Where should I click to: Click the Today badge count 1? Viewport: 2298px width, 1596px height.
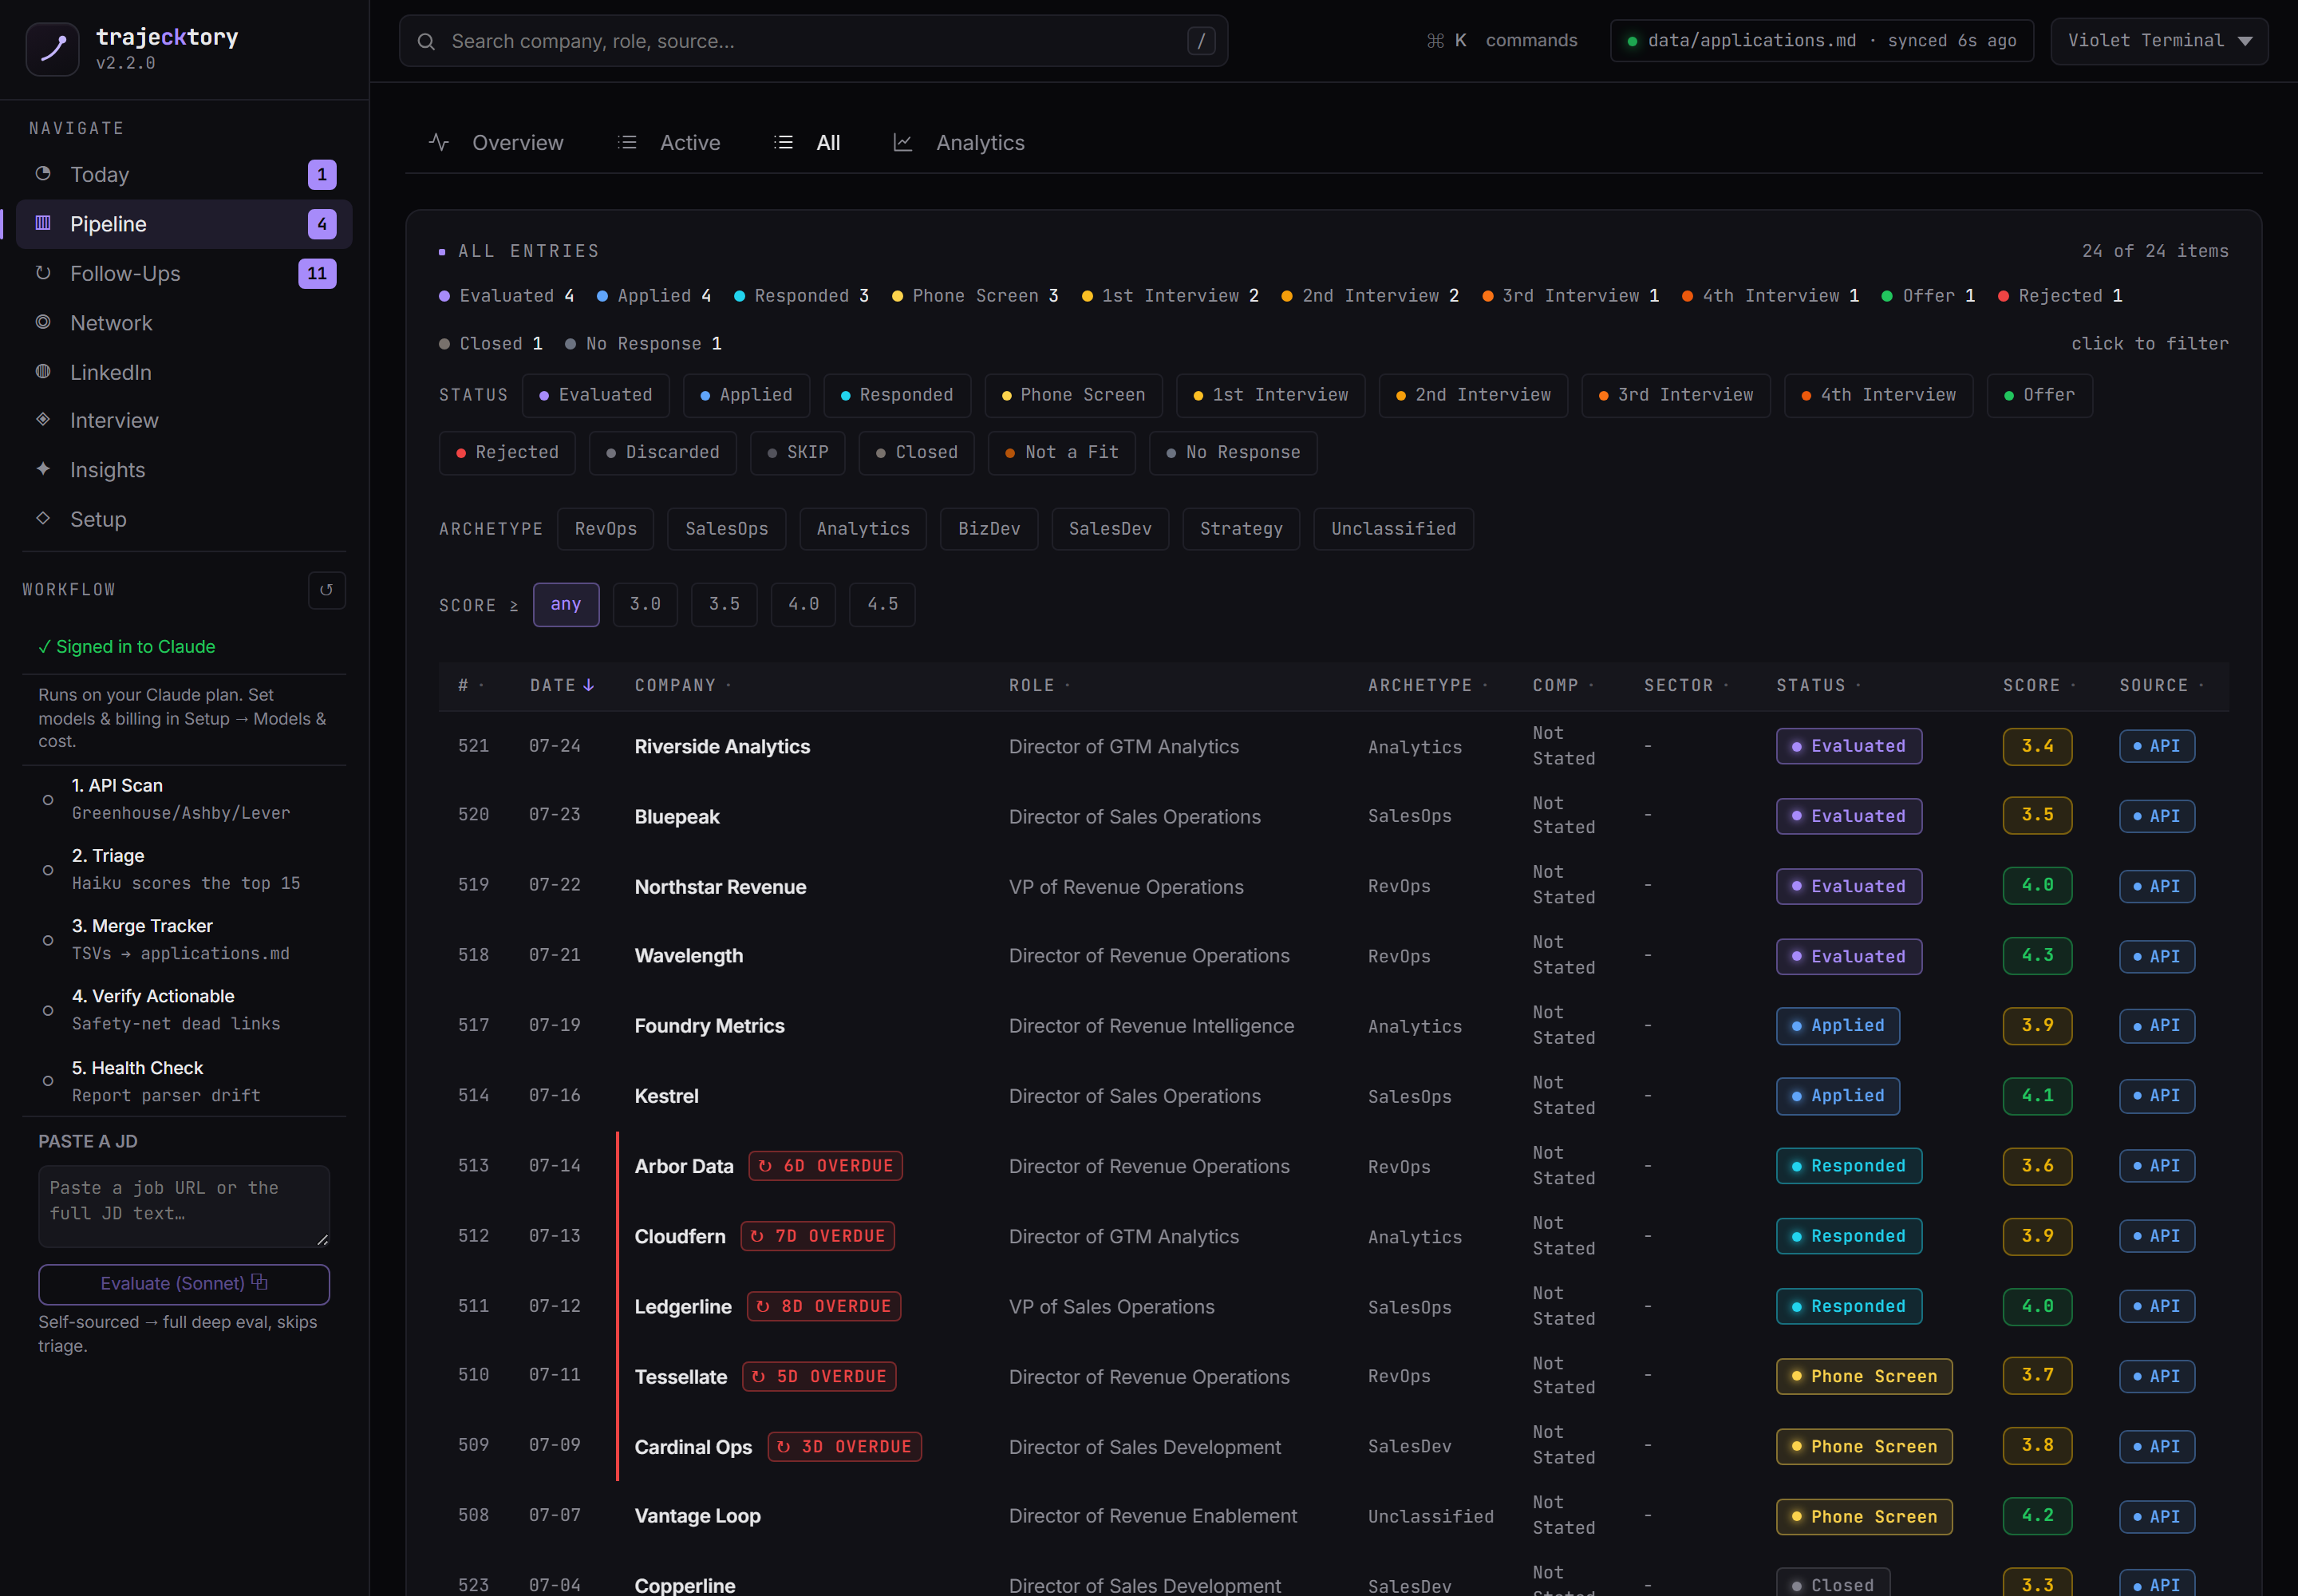click(x=321, y=174)
